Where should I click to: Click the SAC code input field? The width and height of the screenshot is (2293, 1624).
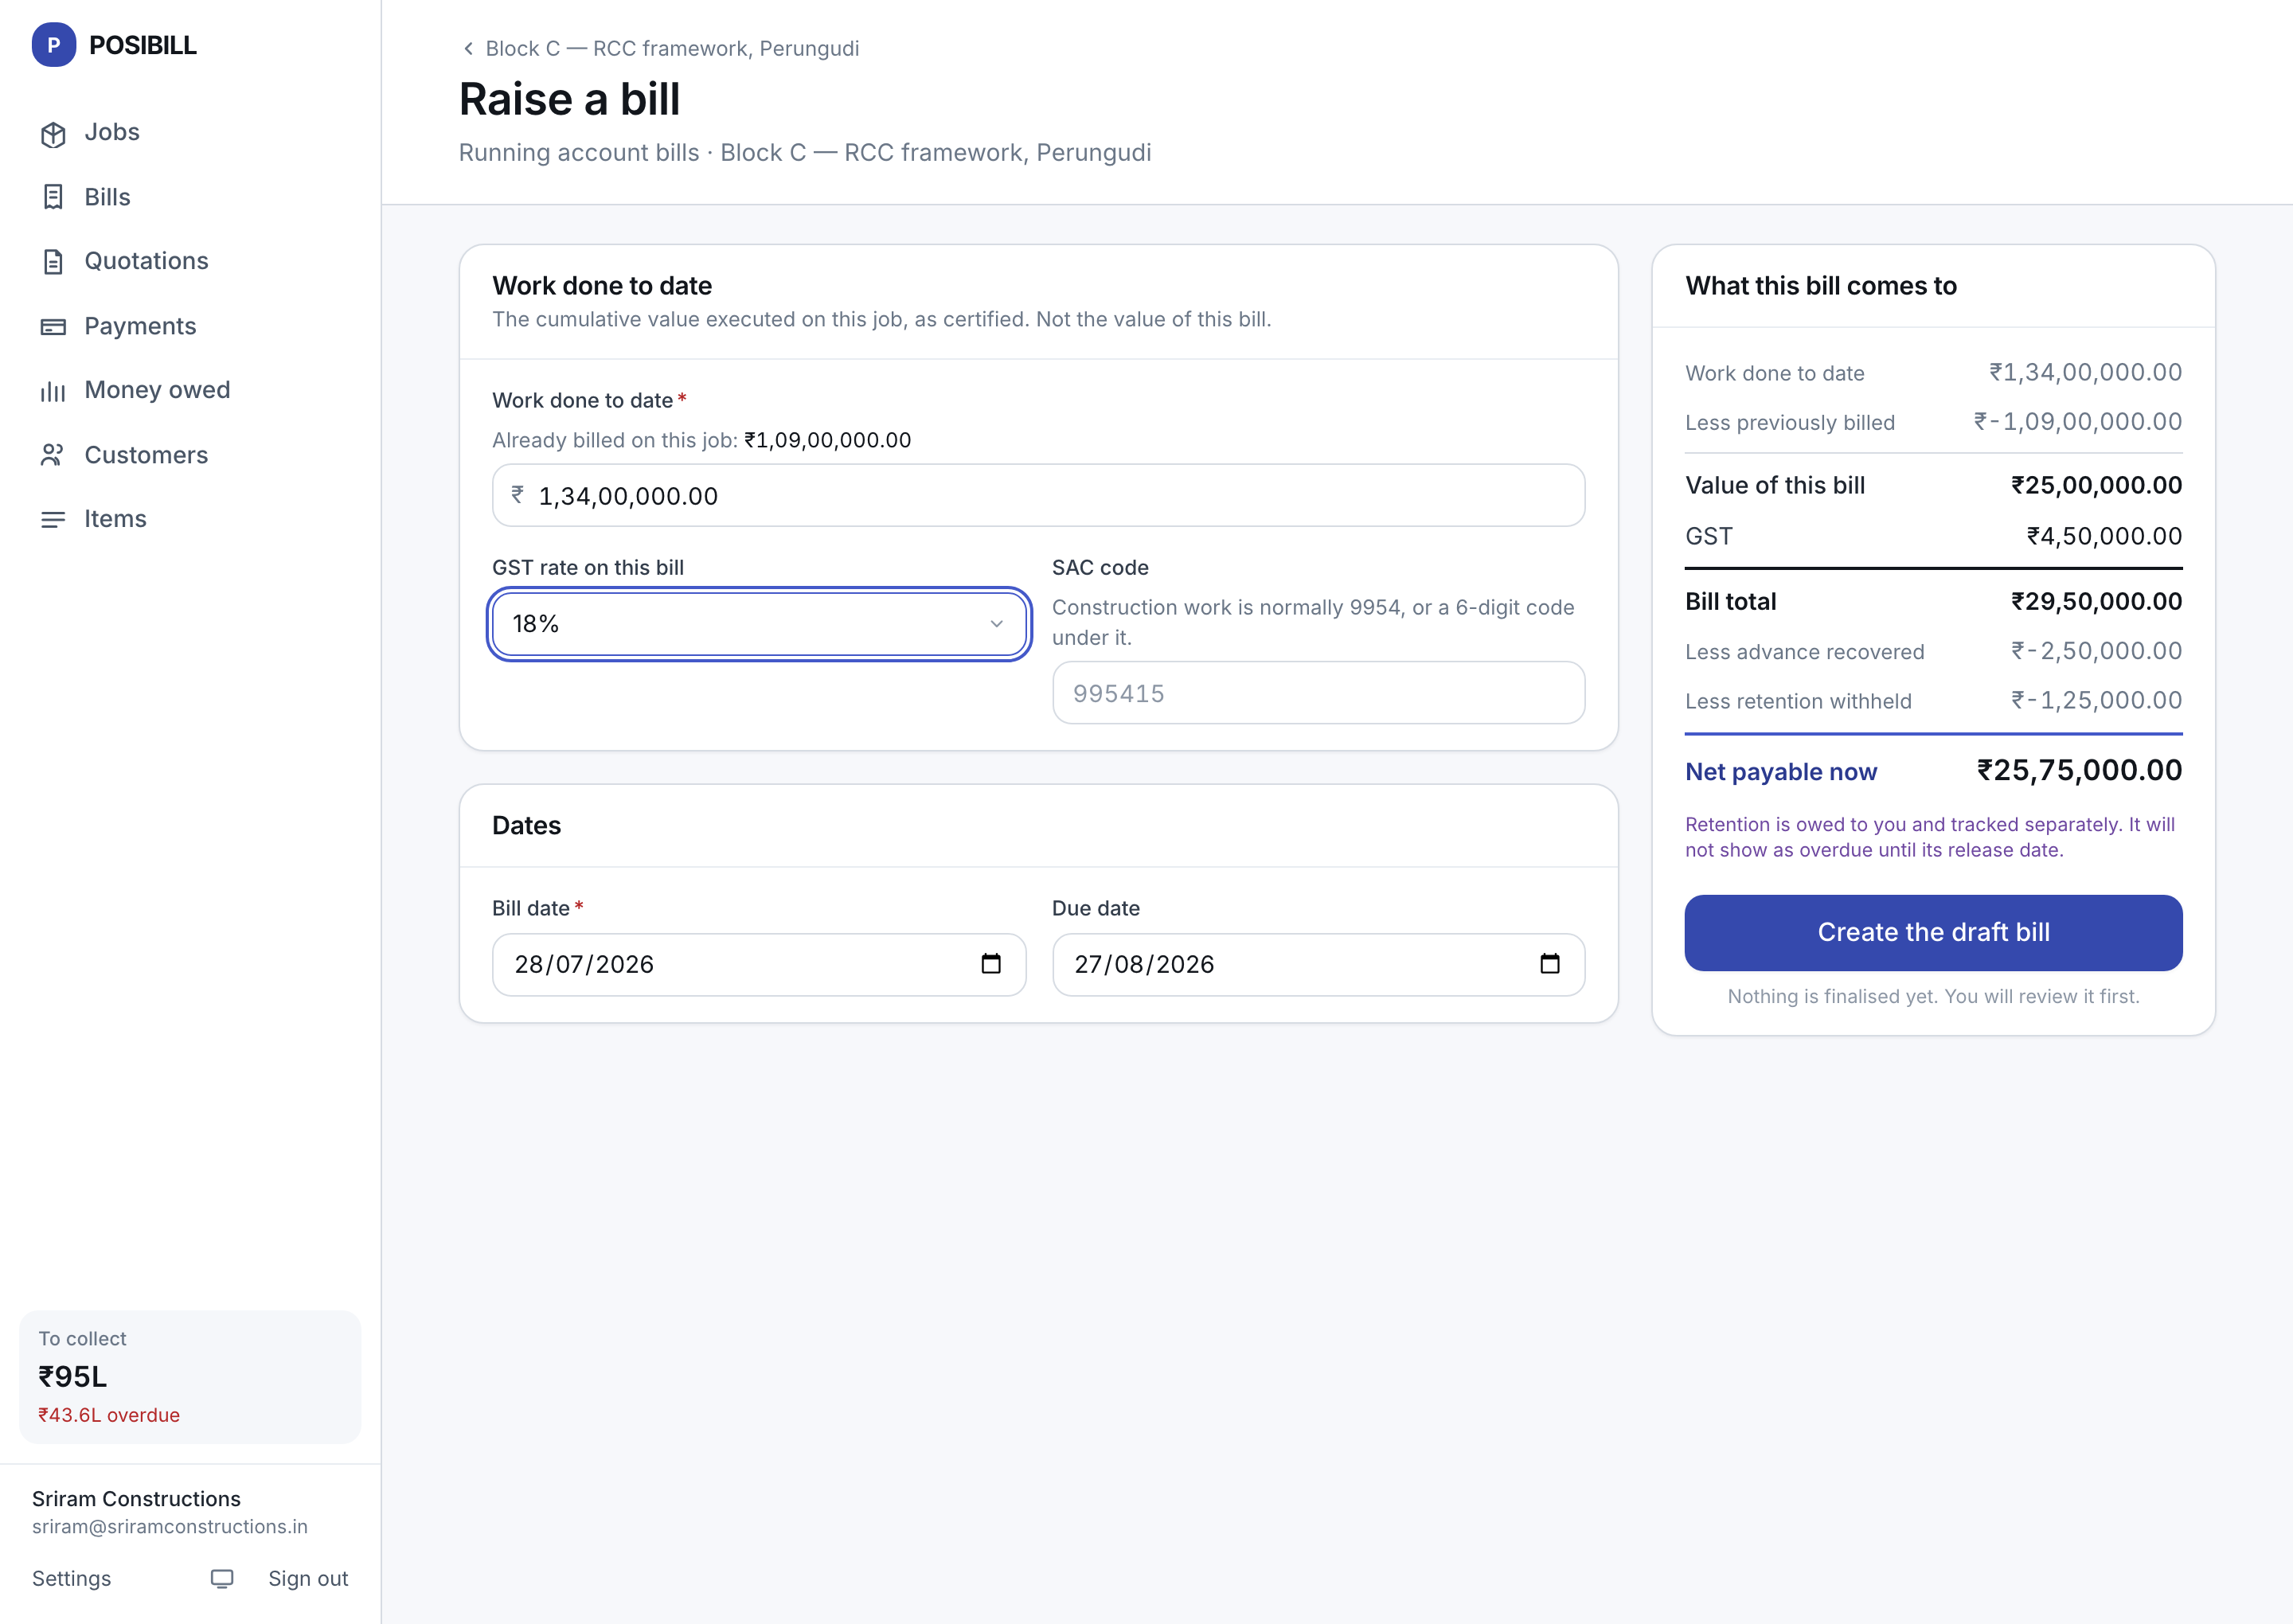click(1318, 693)
